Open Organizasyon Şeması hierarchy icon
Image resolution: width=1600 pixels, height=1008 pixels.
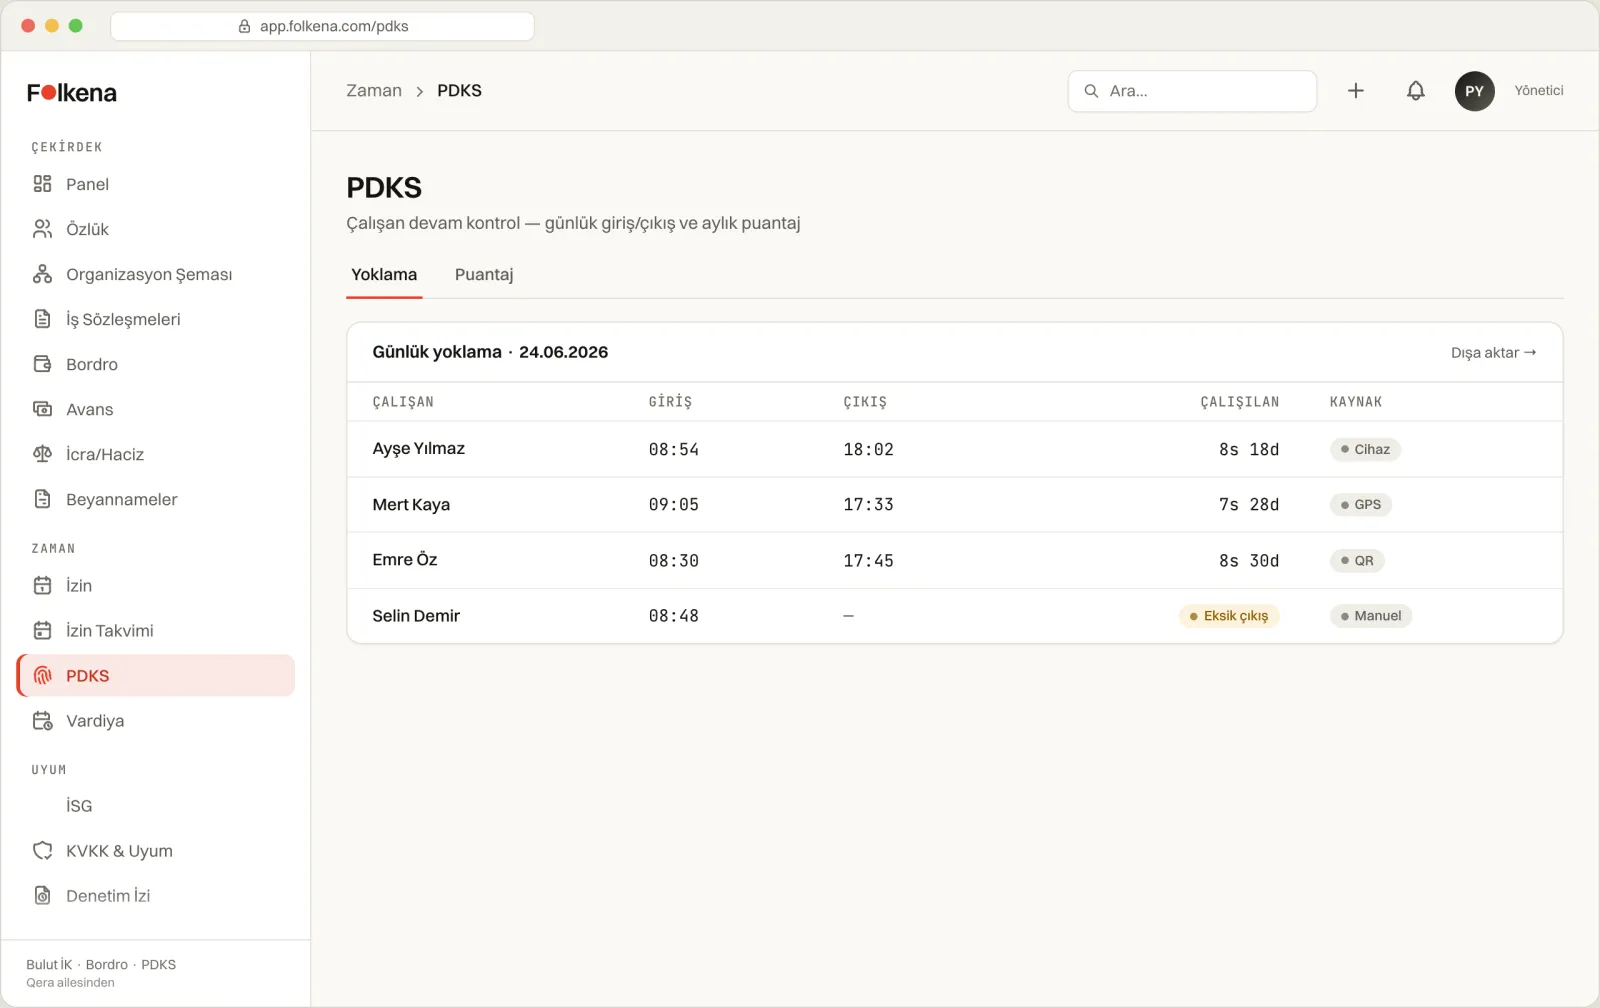point(42,274)
